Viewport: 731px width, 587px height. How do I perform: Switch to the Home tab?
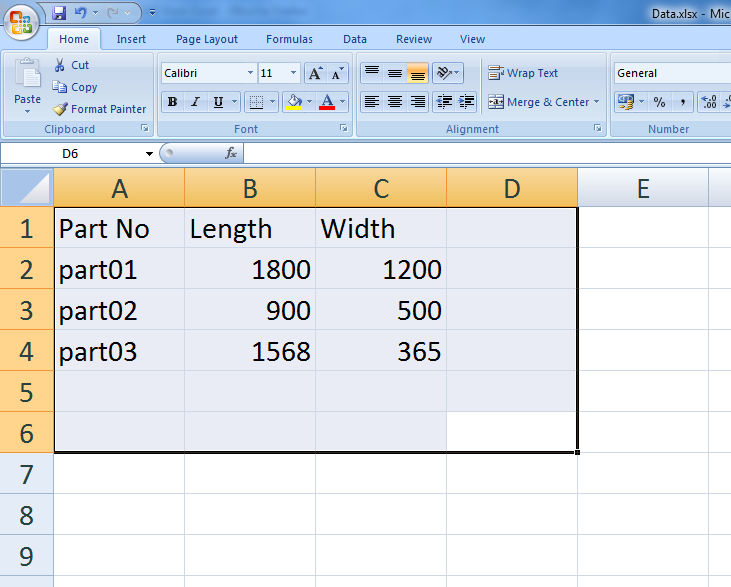[x=74, y=39]
